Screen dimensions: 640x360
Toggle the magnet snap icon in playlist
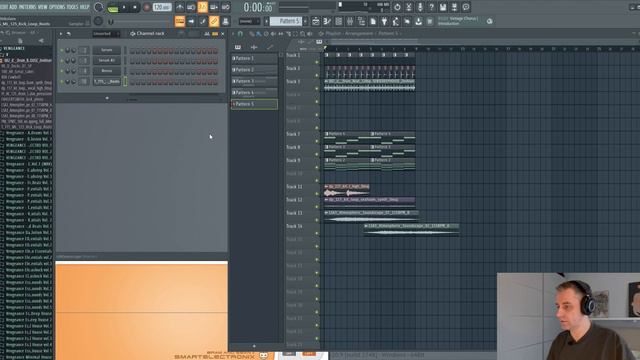coord(240,34)
